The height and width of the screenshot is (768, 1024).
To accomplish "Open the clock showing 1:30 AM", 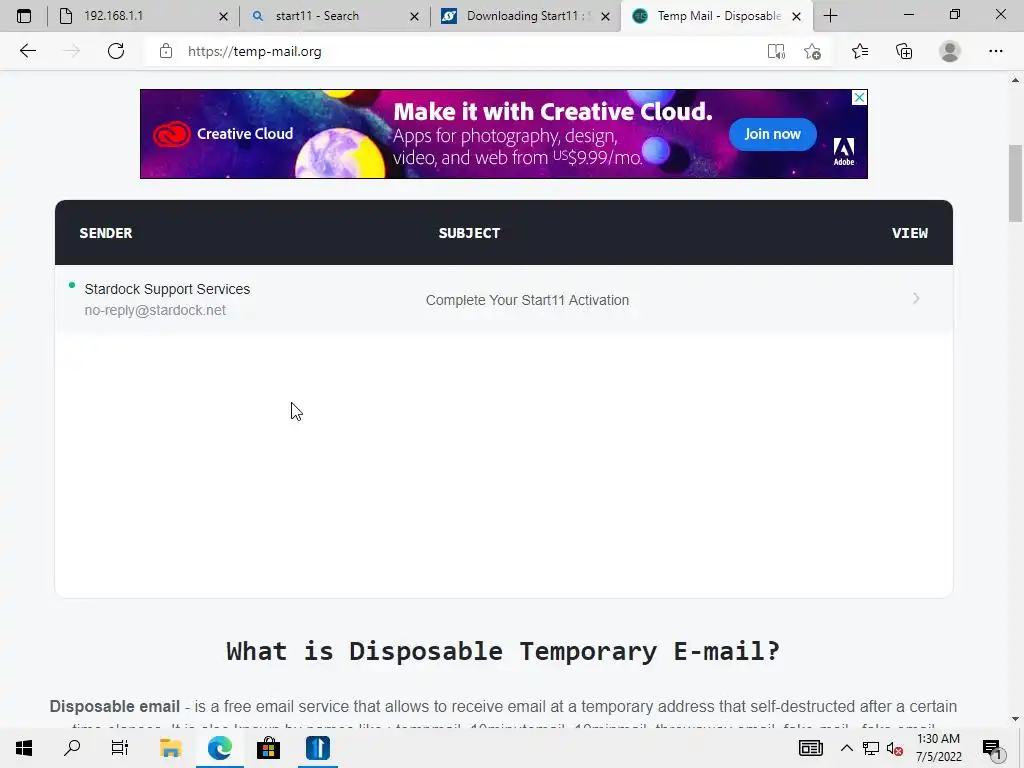I will tap(938, 748).
